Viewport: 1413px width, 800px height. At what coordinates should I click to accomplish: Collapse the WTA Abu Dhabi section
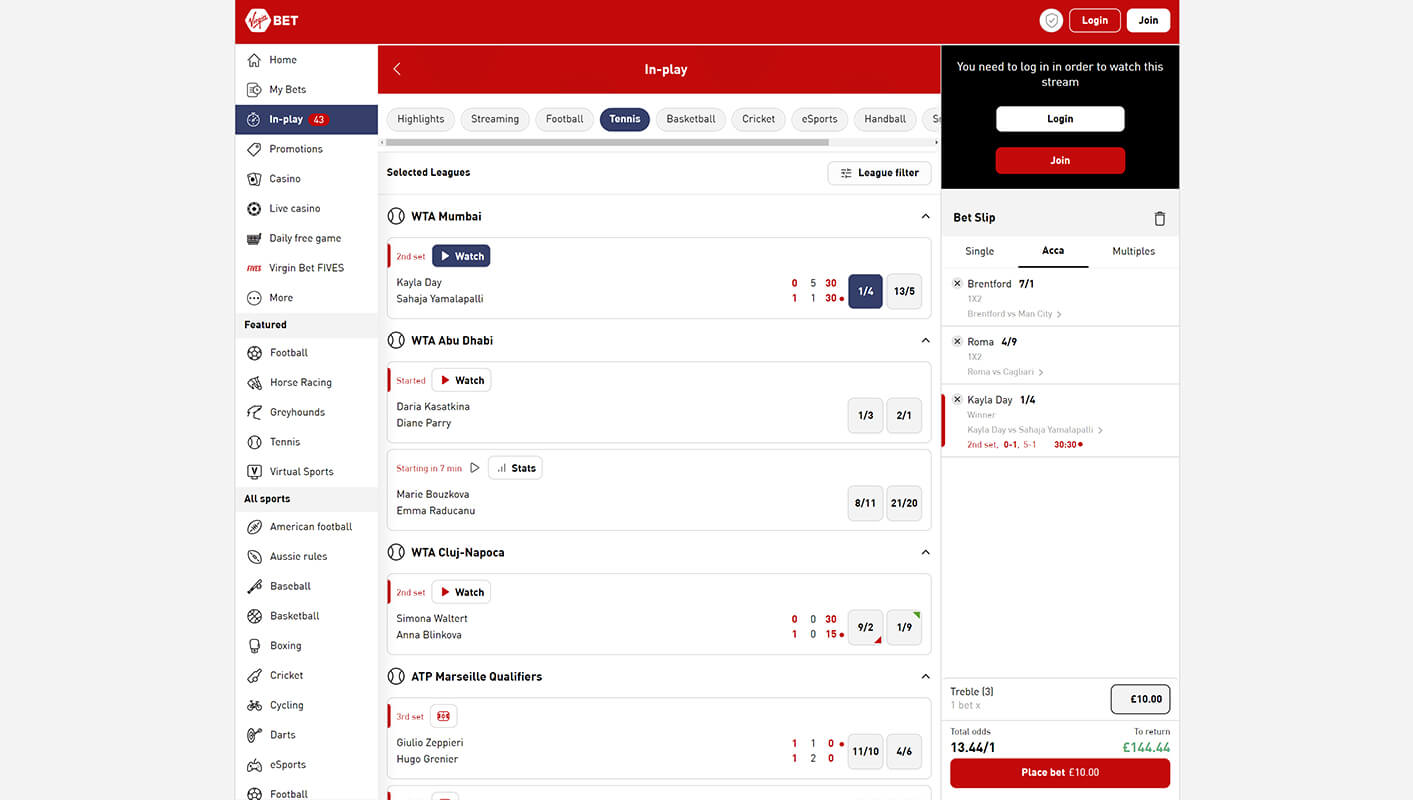925,340
